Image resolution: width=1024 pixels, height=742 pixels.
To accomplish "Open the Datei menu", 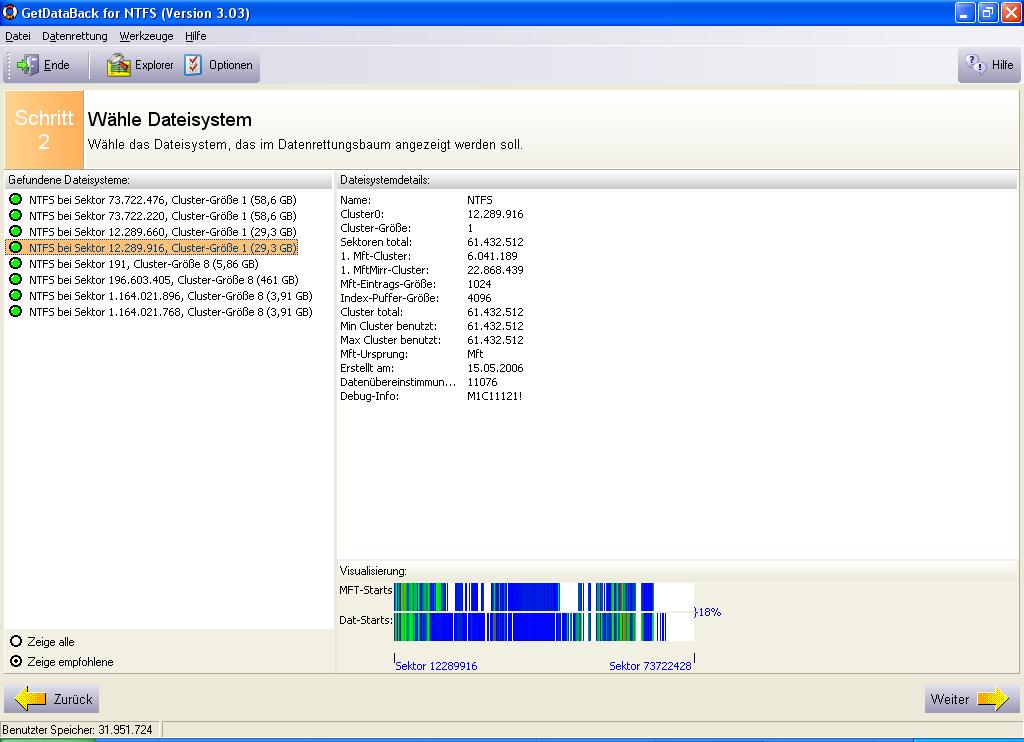I will [18, 36].
